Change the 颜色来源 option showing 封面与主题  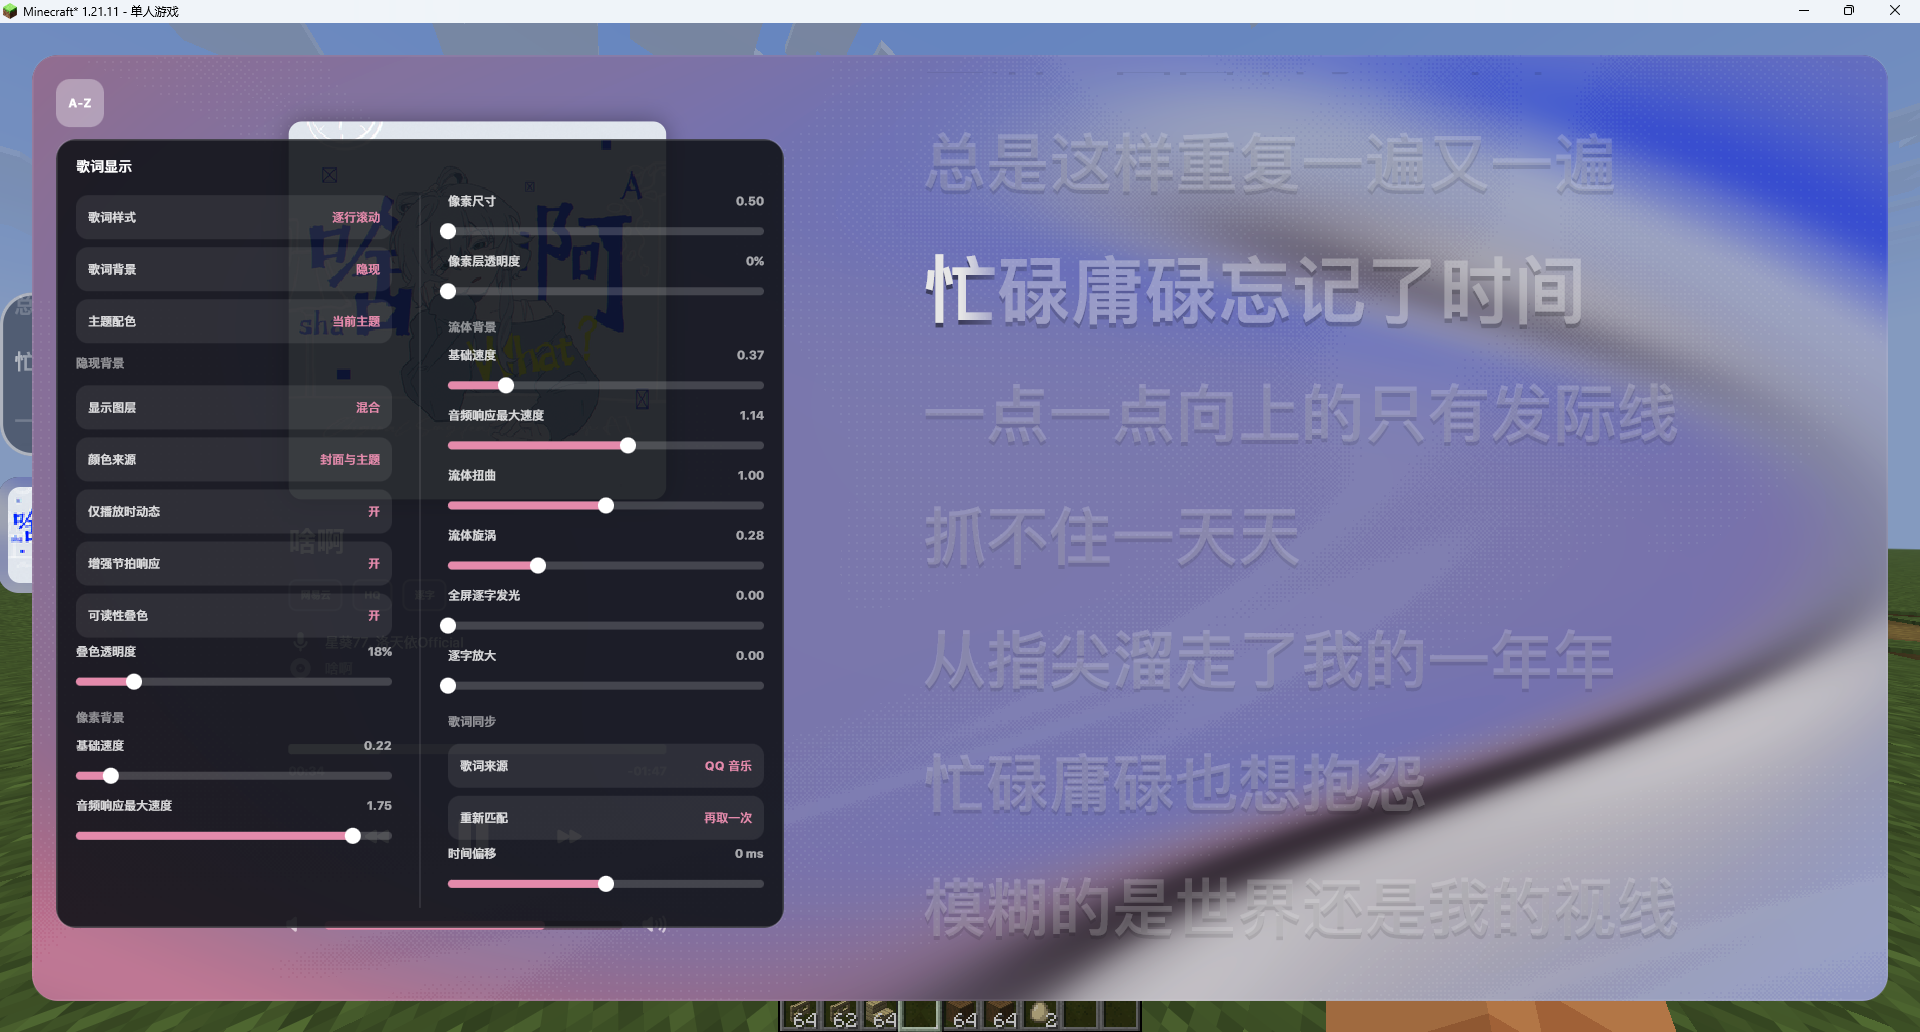coord(234,459)
